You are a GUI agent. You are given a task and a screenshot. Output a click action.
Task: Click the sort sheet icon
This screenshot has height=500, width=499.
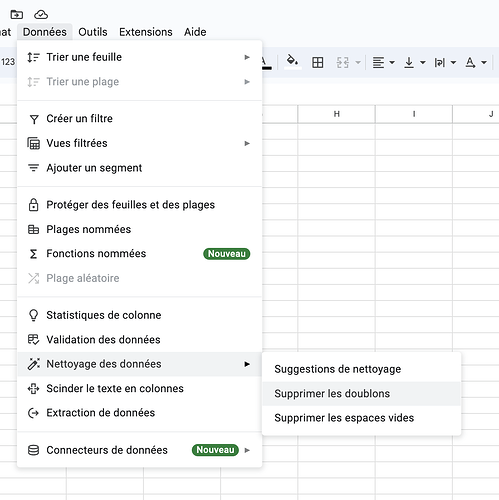(x=33, y=57)
